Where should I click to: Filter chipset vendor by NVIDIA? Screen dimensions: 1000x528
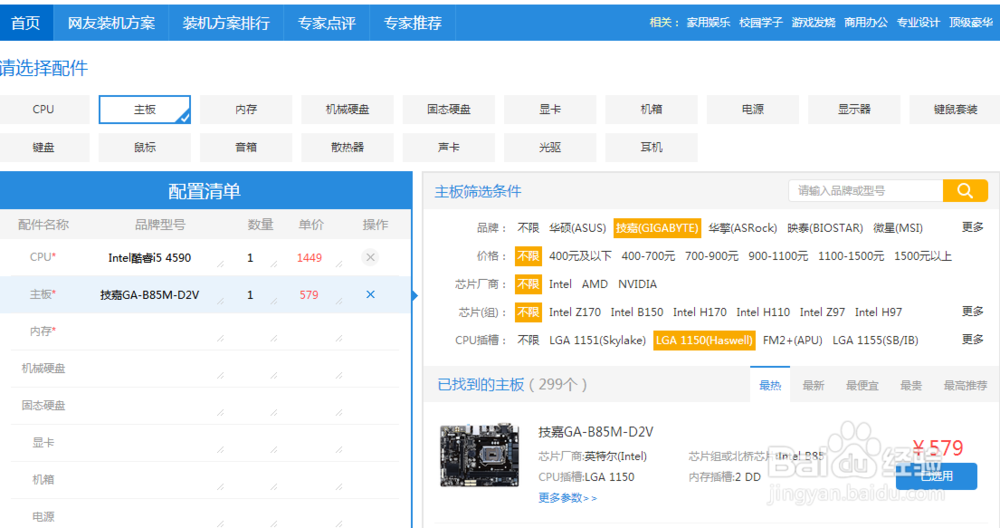[x=637, y=284]
